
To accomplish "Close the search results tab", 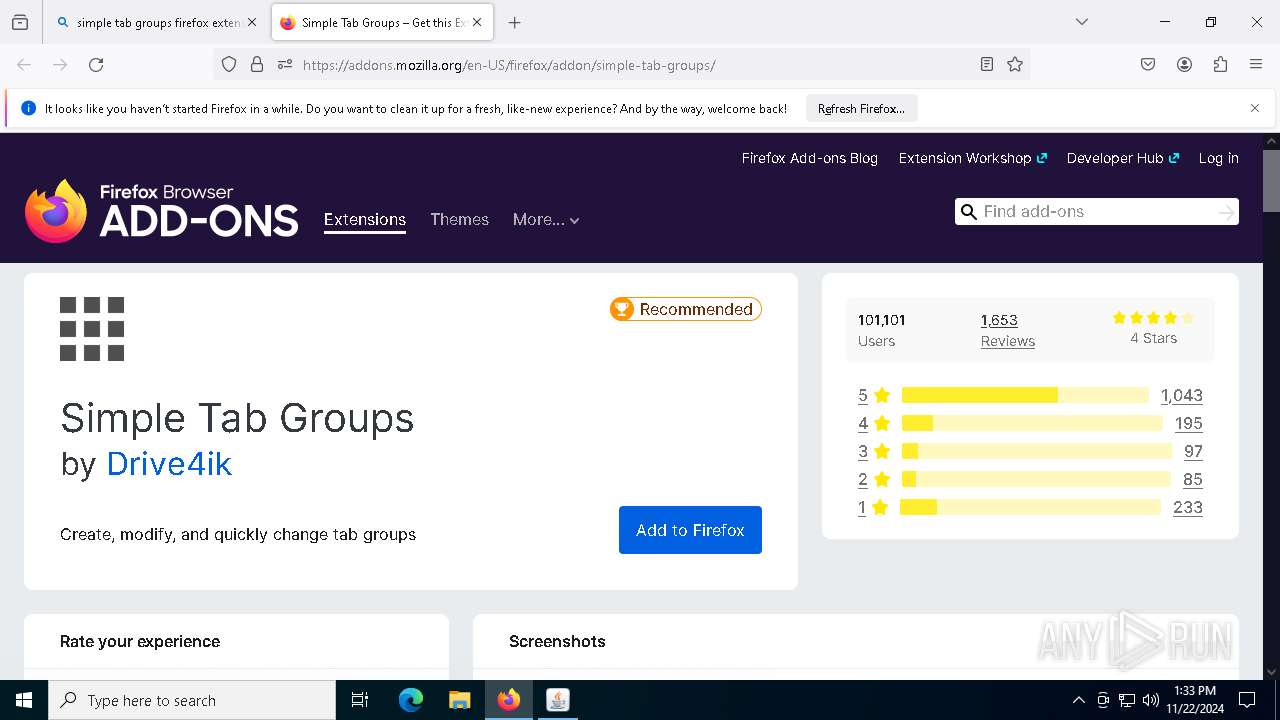I will click(251, 22).
